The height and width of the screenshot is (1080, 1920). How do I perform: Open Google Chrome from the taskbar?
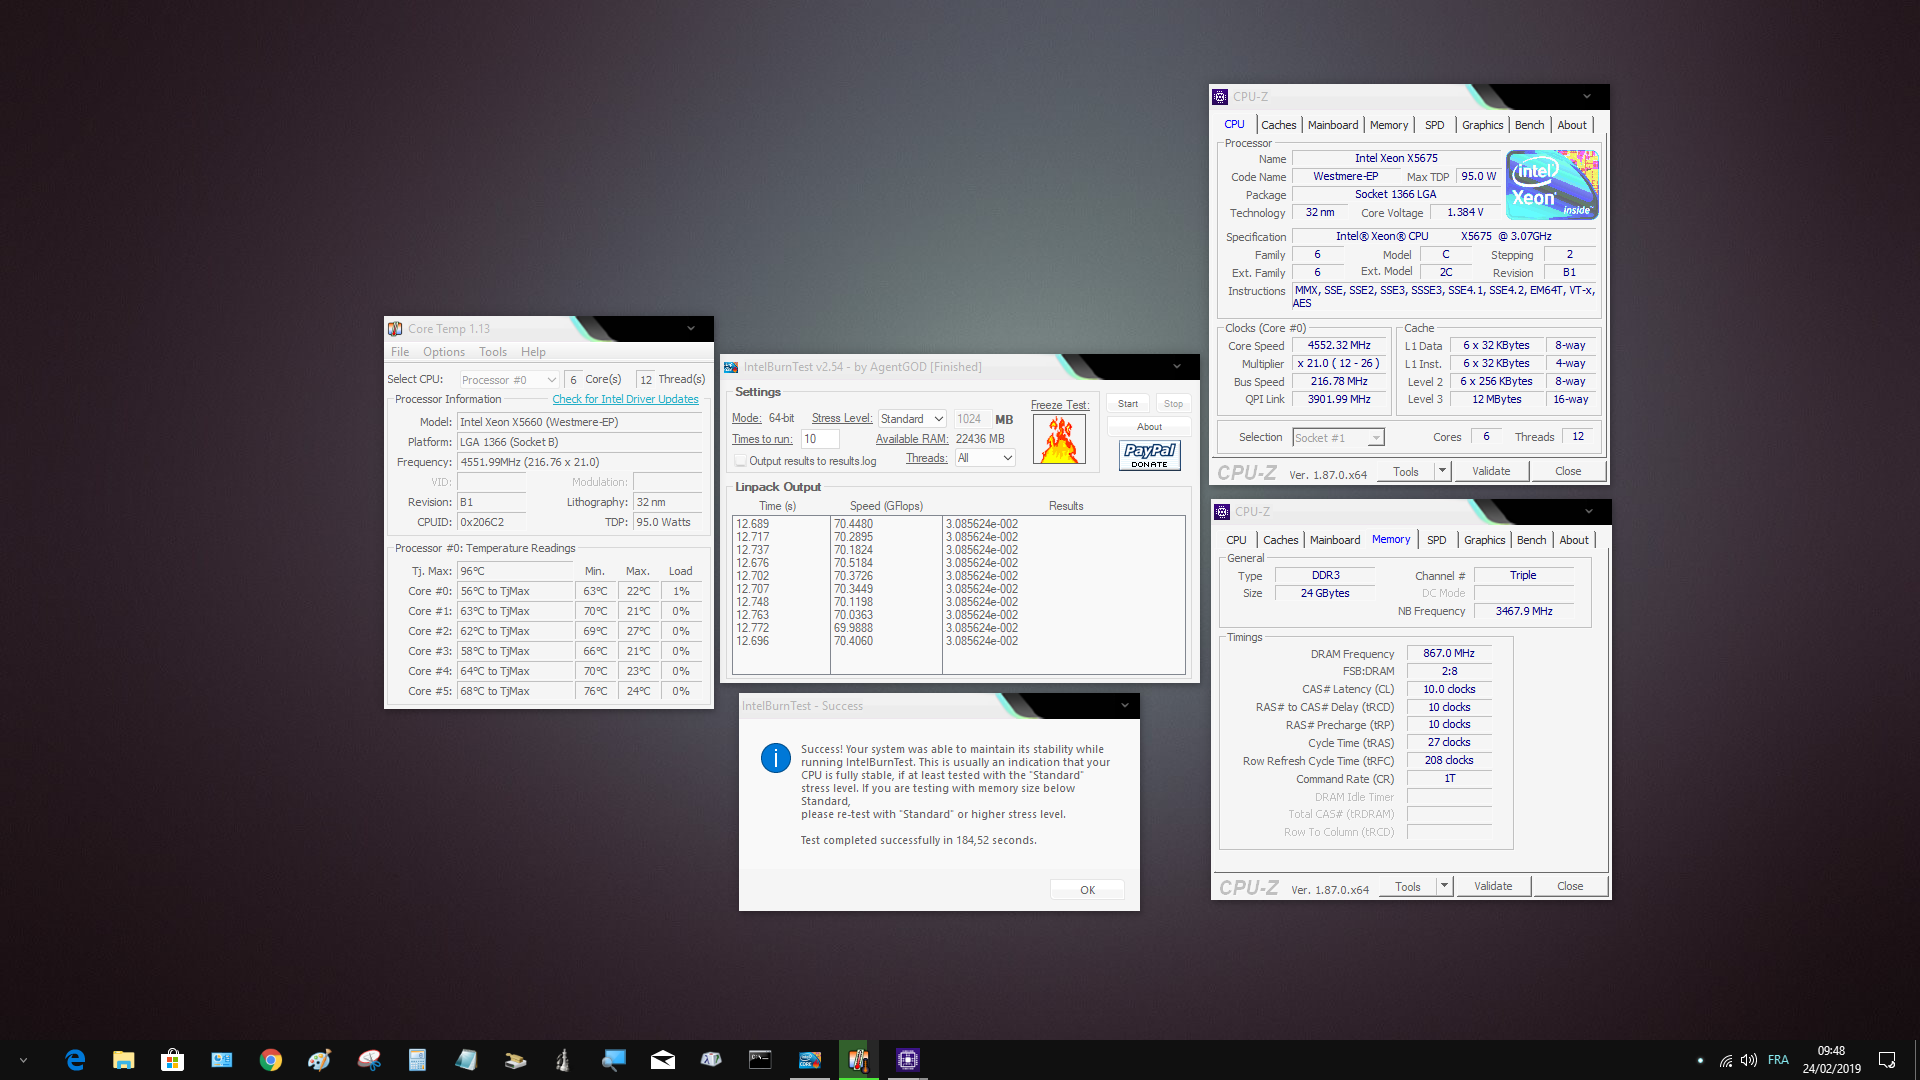(271, 1059)
